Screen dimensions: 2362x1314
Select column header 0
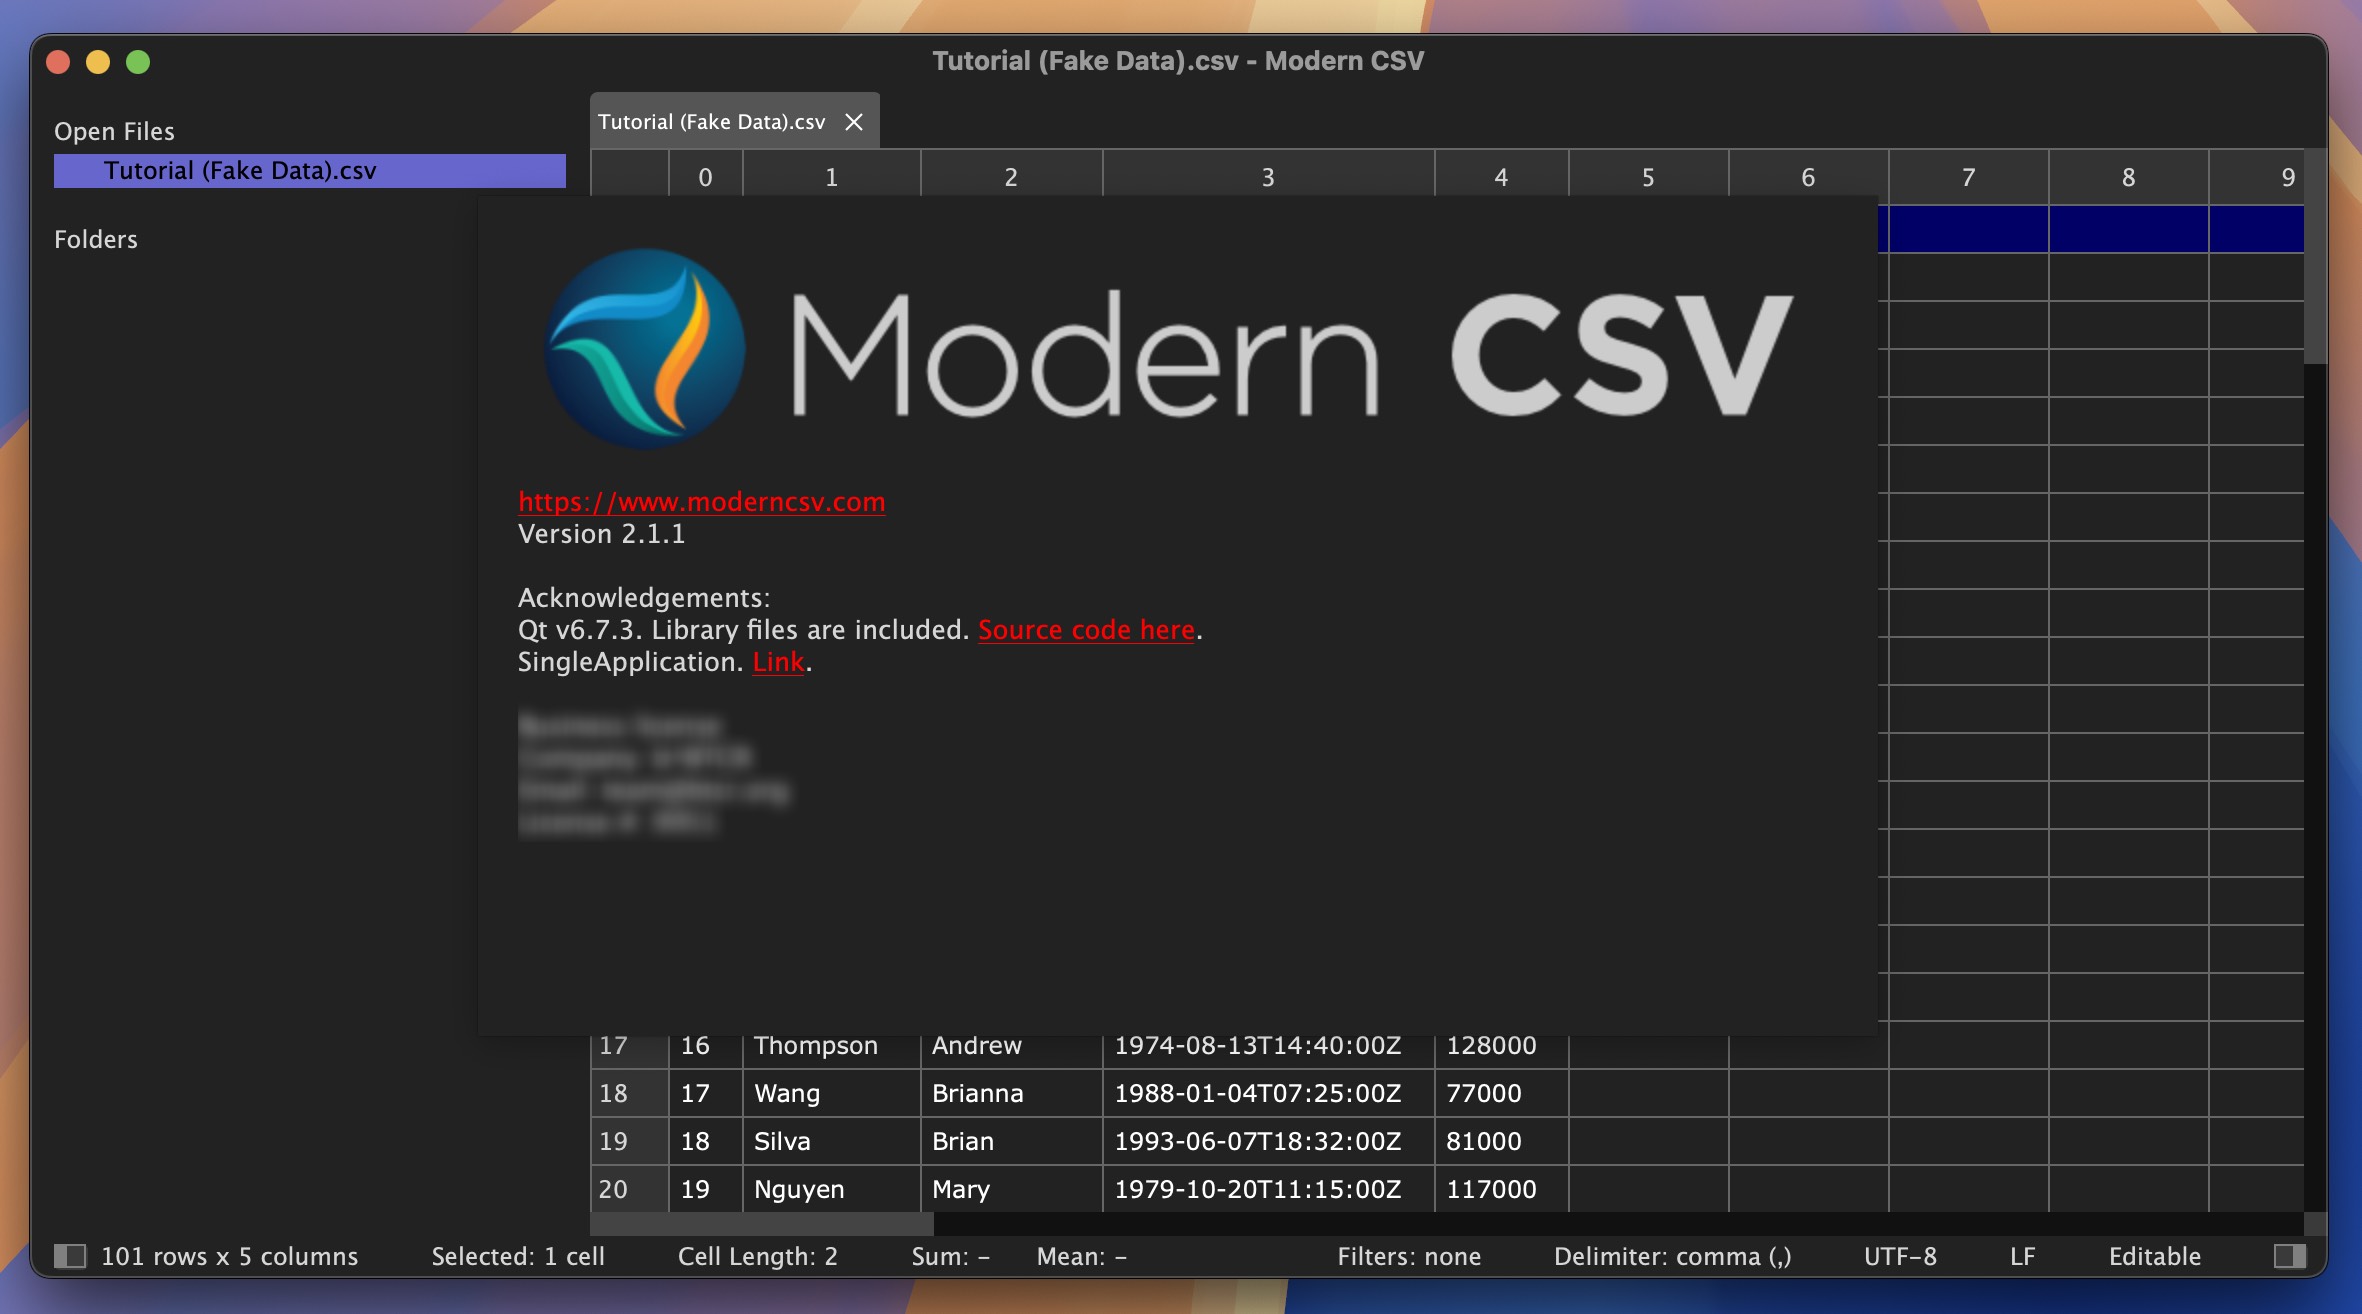[x=706, y=177]
